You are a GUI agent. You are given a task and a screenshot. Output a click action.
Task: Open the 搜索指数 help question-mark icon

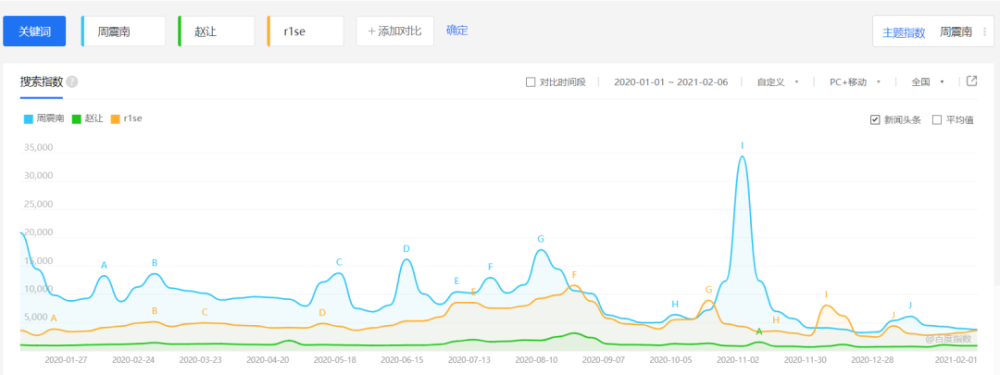coord(72,82)
